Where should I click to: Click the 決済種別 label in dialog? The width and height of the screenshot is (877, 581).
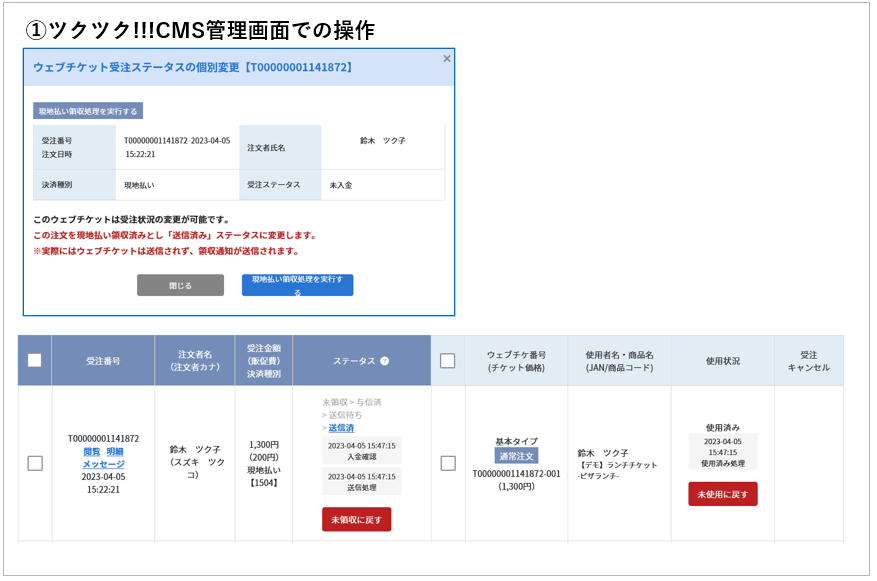[x=57, y=185]
